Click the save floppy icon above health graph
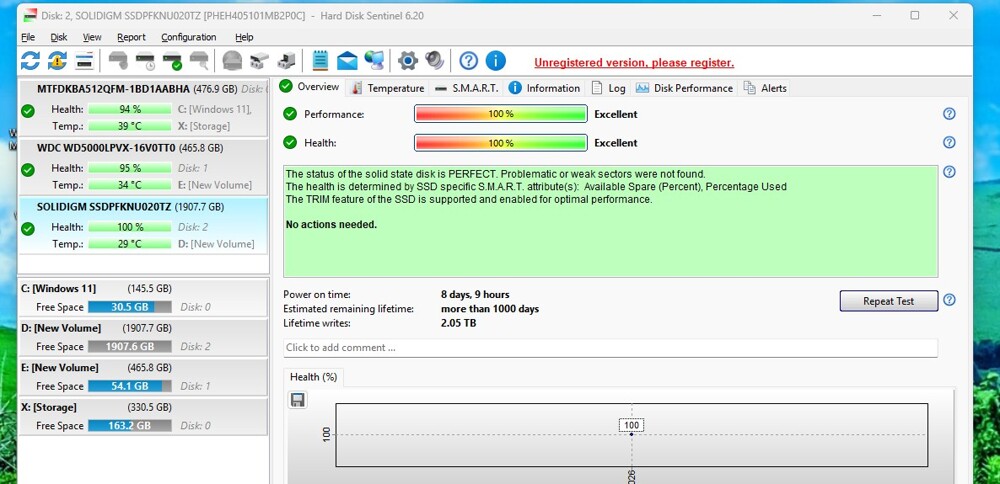Image resolution: width=1000 pixels, height=484 pixels. click(297, 400)
